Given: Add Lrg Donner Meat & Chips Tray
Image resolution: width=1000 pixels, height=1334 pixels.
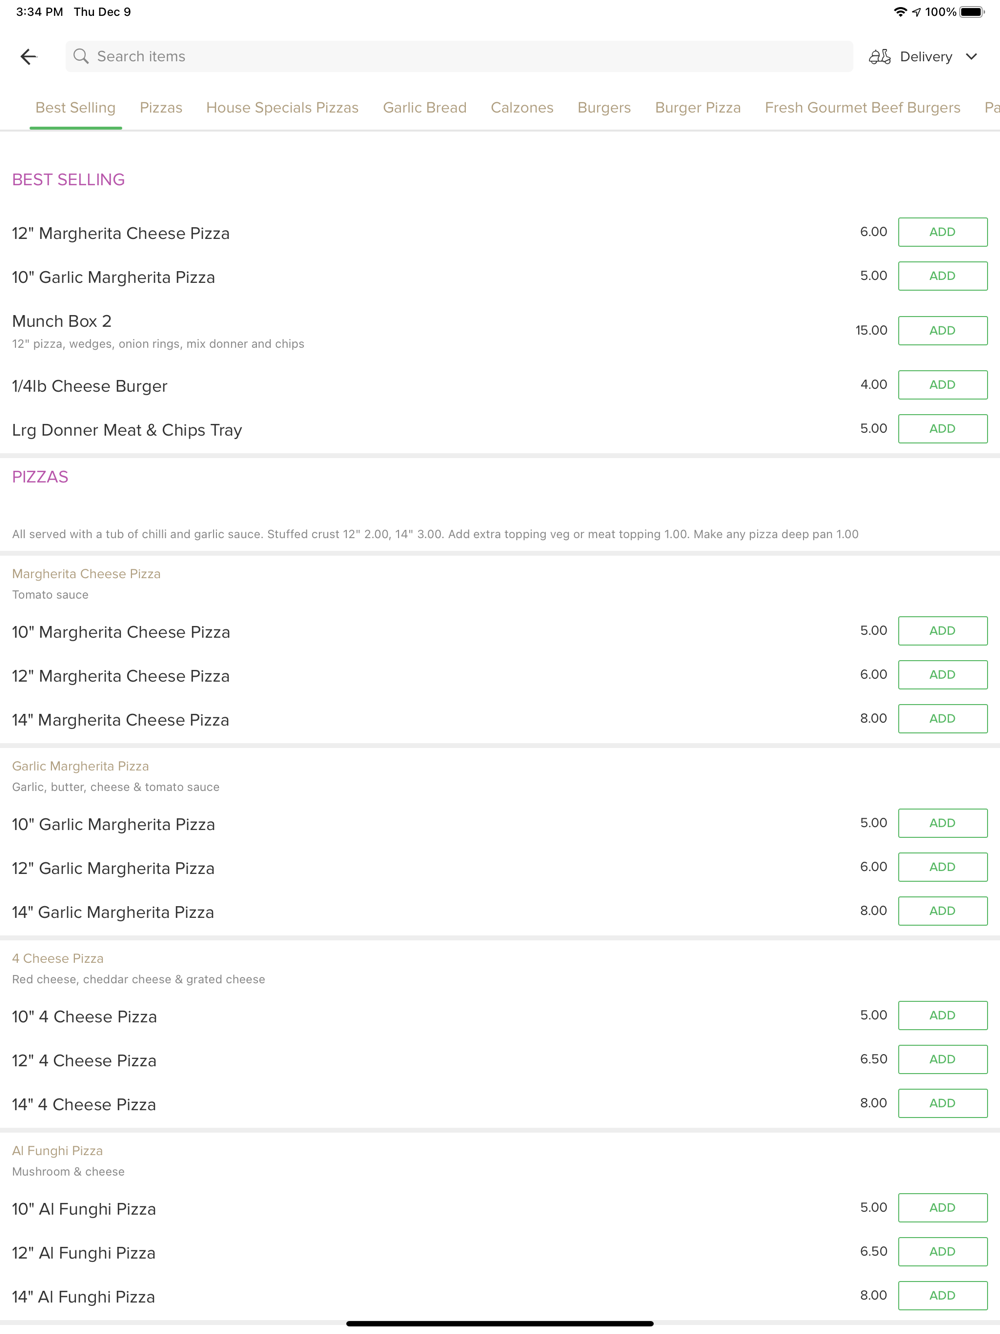Looking at the screenshot, I should point(943,429).
